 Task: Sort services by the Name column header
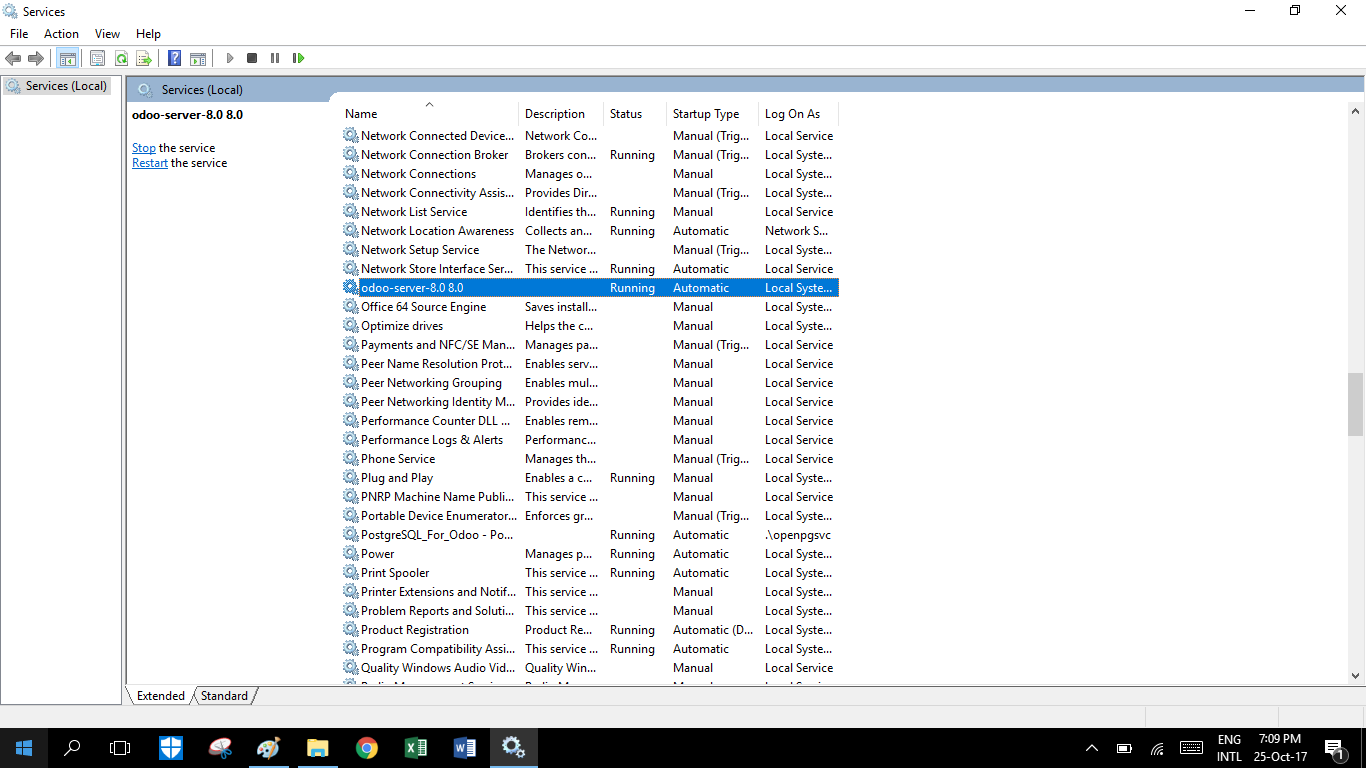click(429, 114)
